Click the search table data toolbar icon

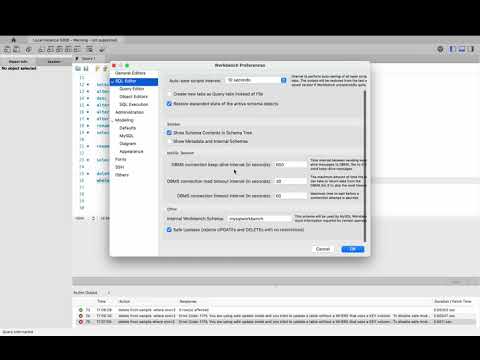coord(89,49)
